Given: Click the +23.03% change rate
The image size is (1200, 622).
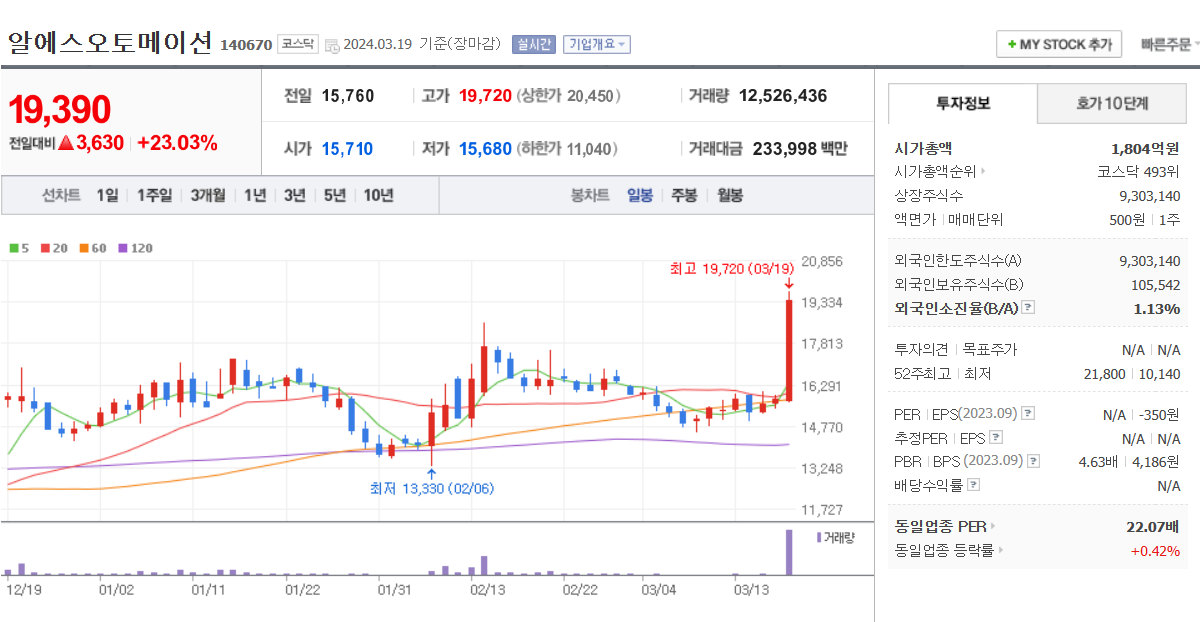Looking at the screenshot, I should (x=177, y=142).
